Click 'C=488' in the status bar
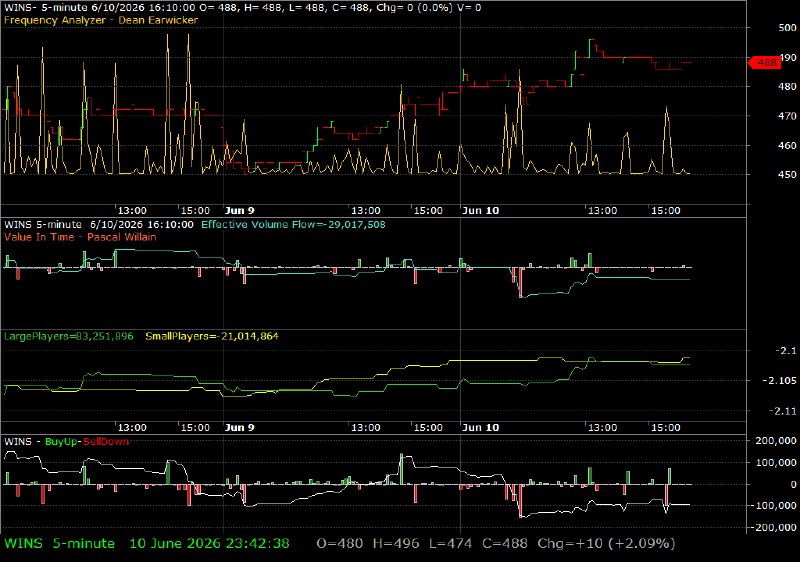800x562 pixels. 505,544
